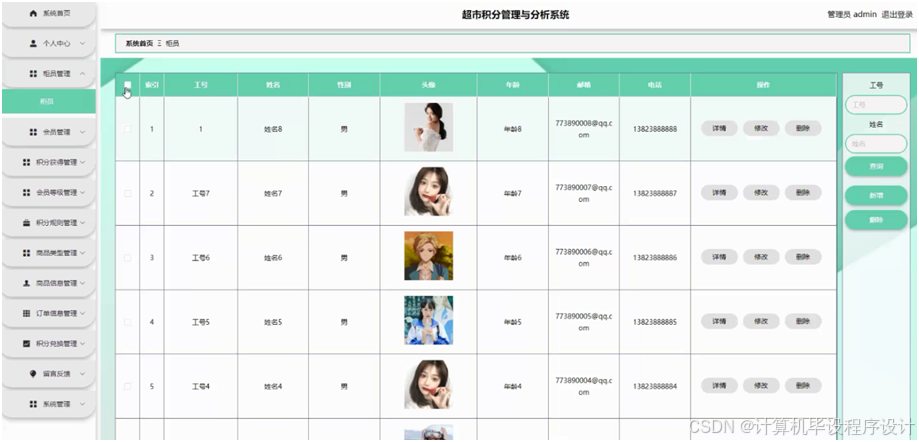Expand the 商品类型管理 chevron
Viewport: 919px width, 442px height.
(83, 253)
